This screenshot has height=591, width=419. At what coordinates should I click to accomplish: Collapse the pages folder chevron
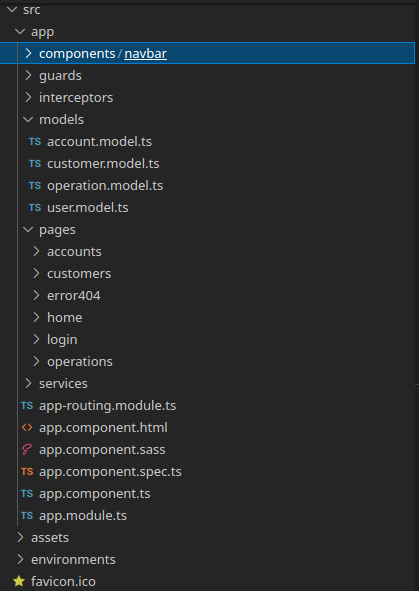click(28, 230)
